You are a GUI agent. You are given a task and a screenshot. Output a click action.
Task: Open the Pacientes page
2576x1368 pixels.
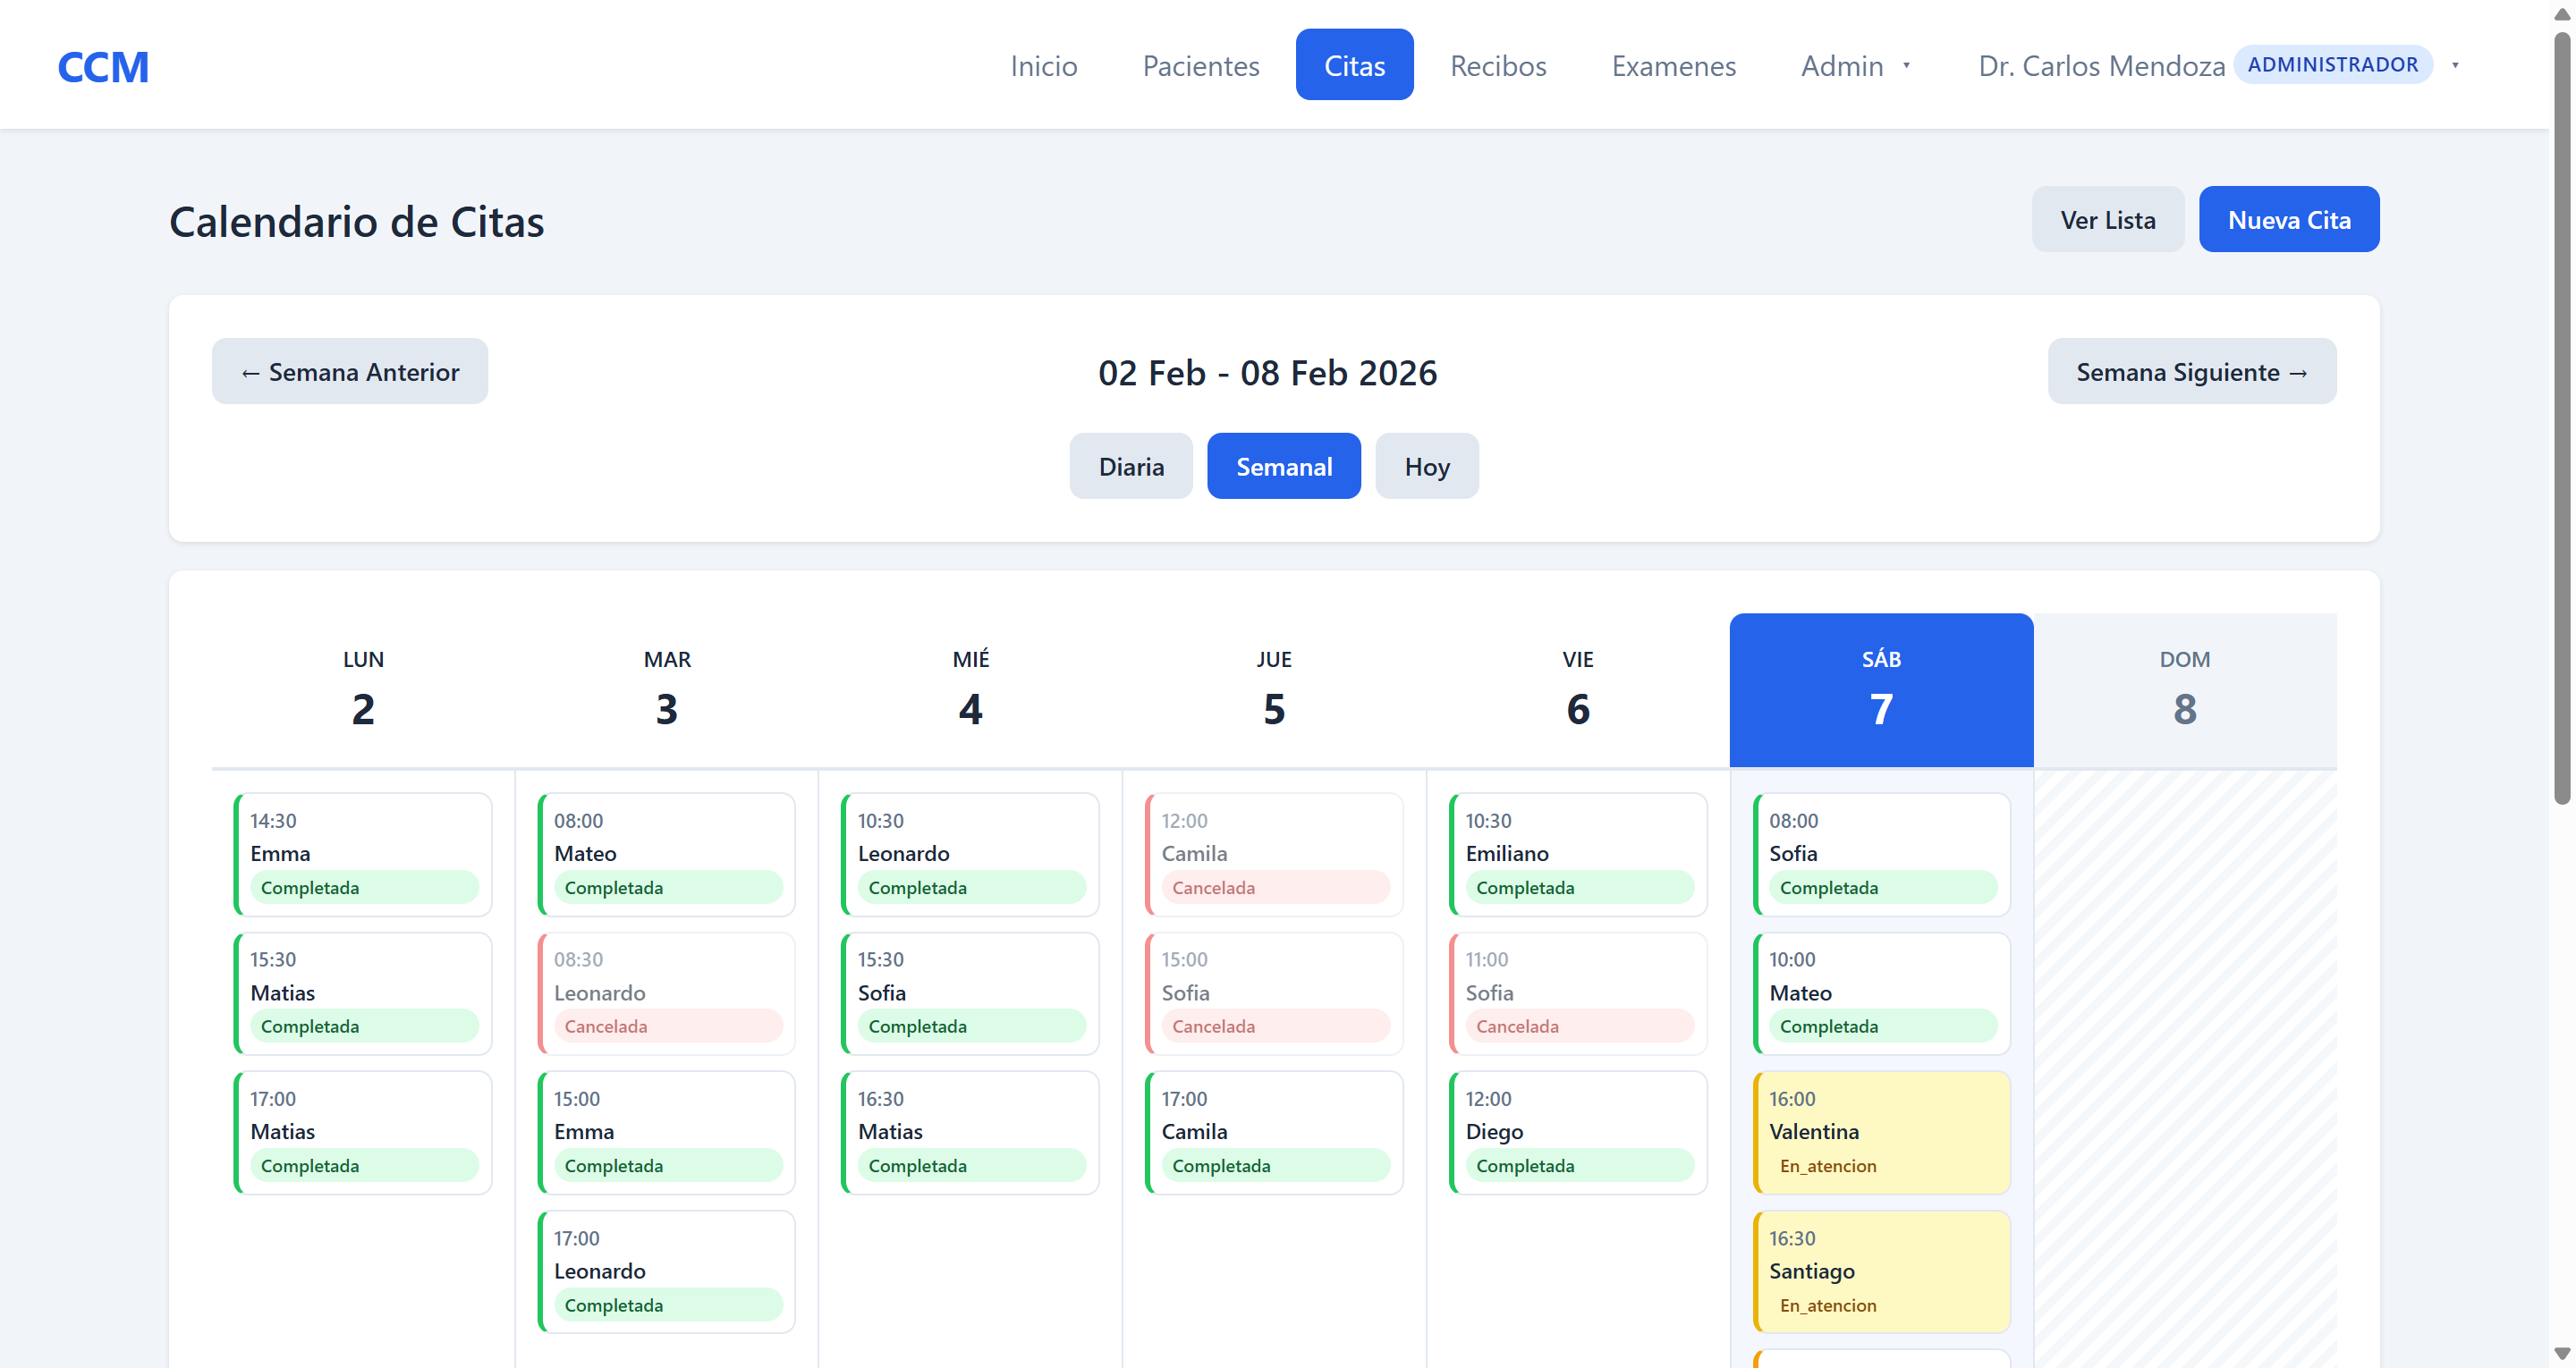click(x=1200, y=66)
